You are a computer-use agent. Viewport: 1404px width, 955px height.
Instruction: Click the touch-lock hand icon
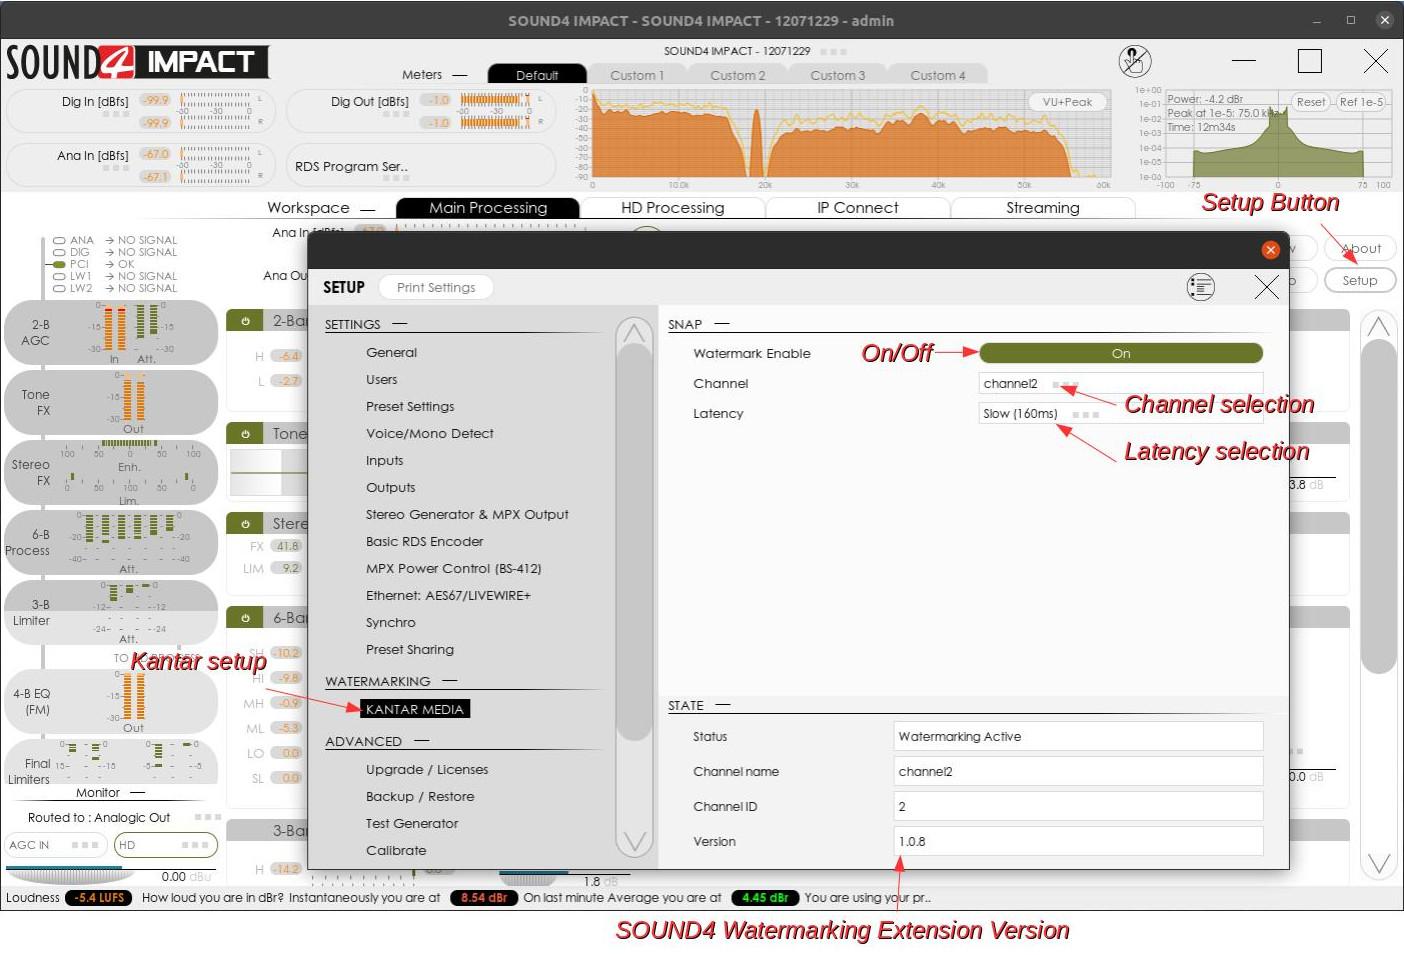(x=1134, y=62)
